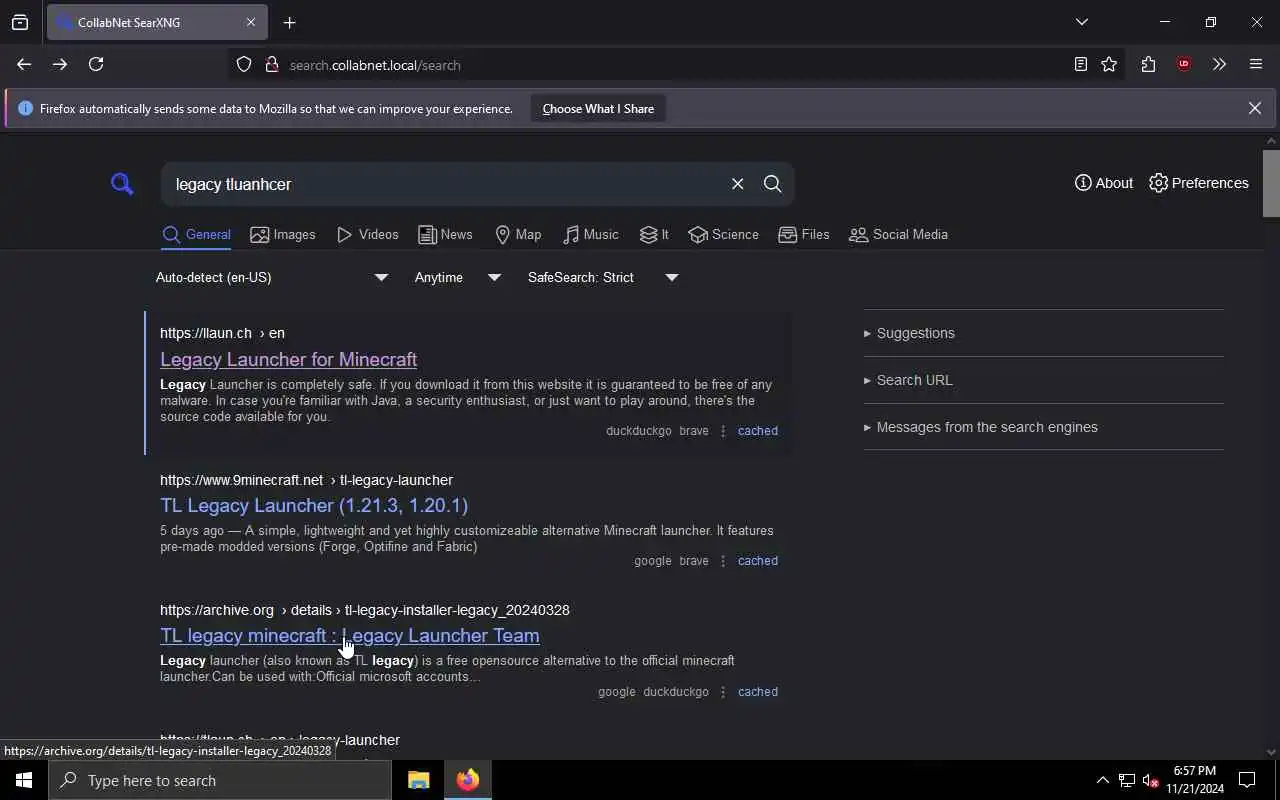Open the uBlock Origin extension icon
The height and width of the screenshot is (800, 1280).
click(1184, 64)
